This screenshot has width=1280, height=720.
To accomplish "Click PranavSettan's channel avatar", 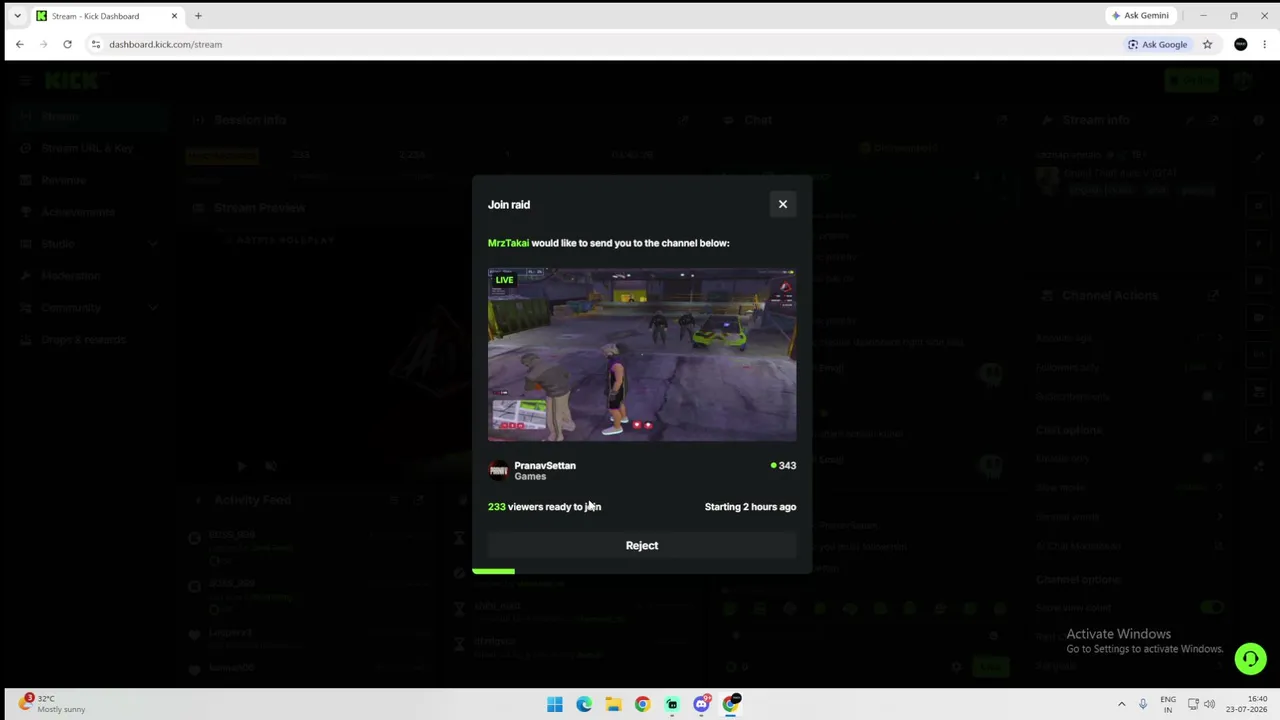I will click(x=498, y=471).
